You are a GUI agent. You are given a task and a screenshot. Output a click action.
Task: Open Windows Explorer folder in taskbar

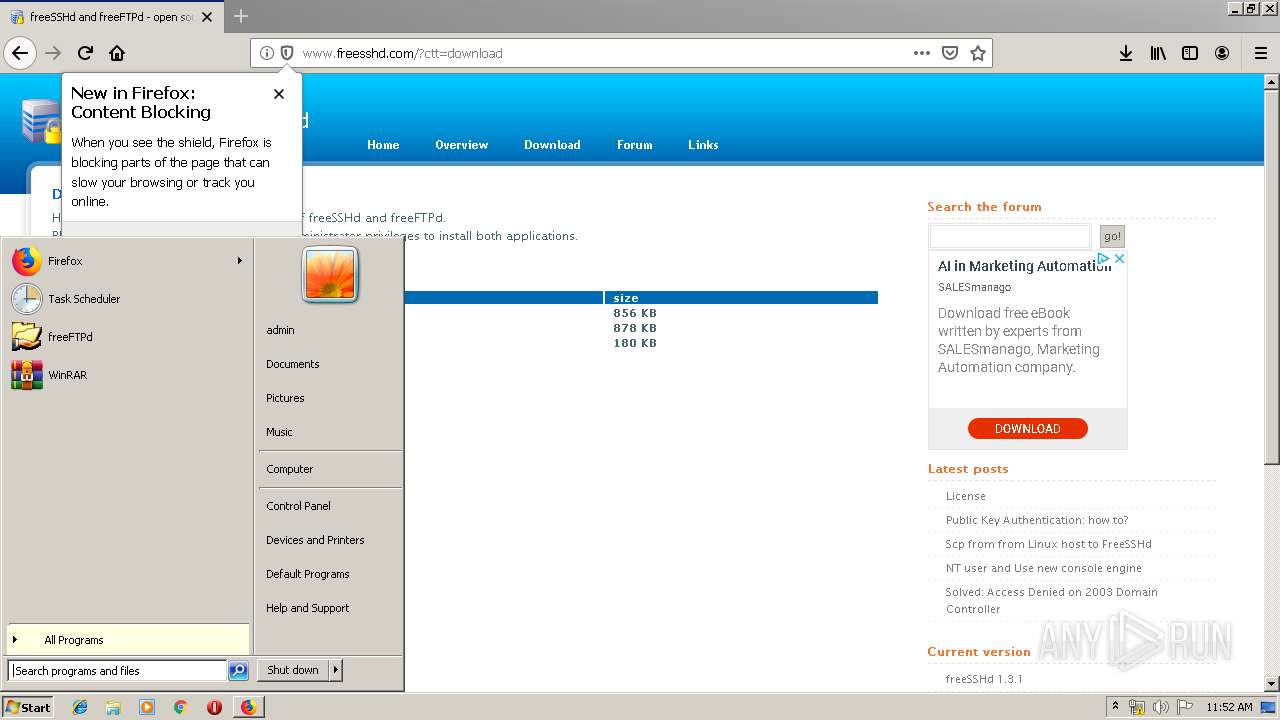[113, 707]
